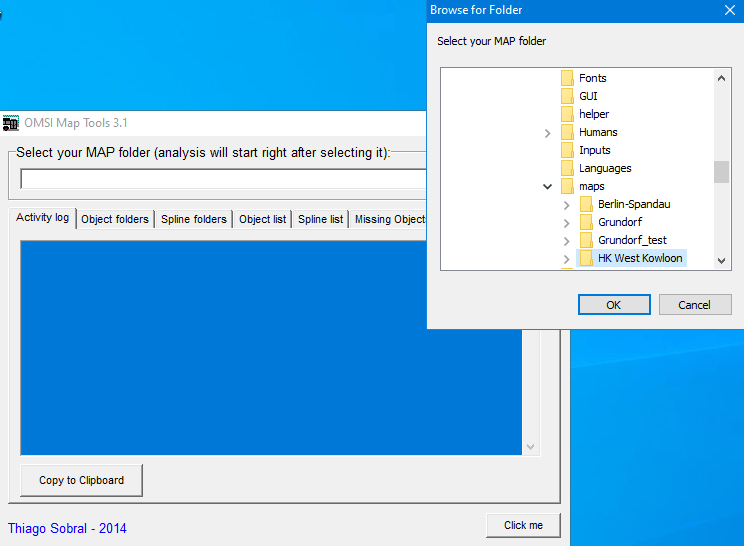
Task: Expand the HK West Kowloon folder
Action: [x=567, y=259]
